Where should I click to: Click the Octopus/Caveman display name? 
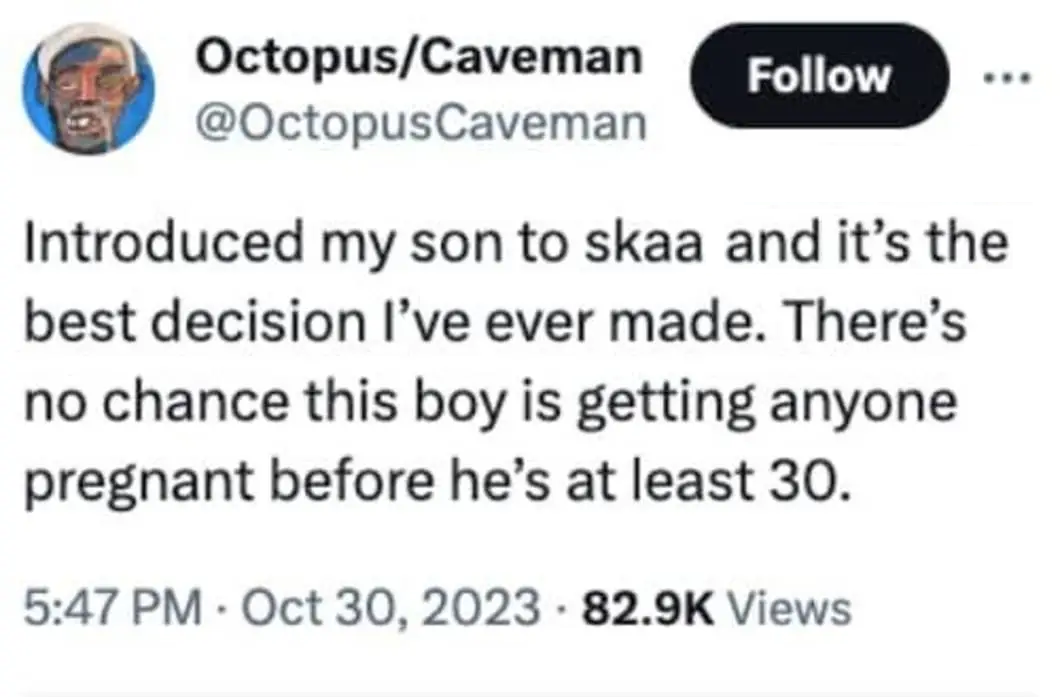click(418, 57)
